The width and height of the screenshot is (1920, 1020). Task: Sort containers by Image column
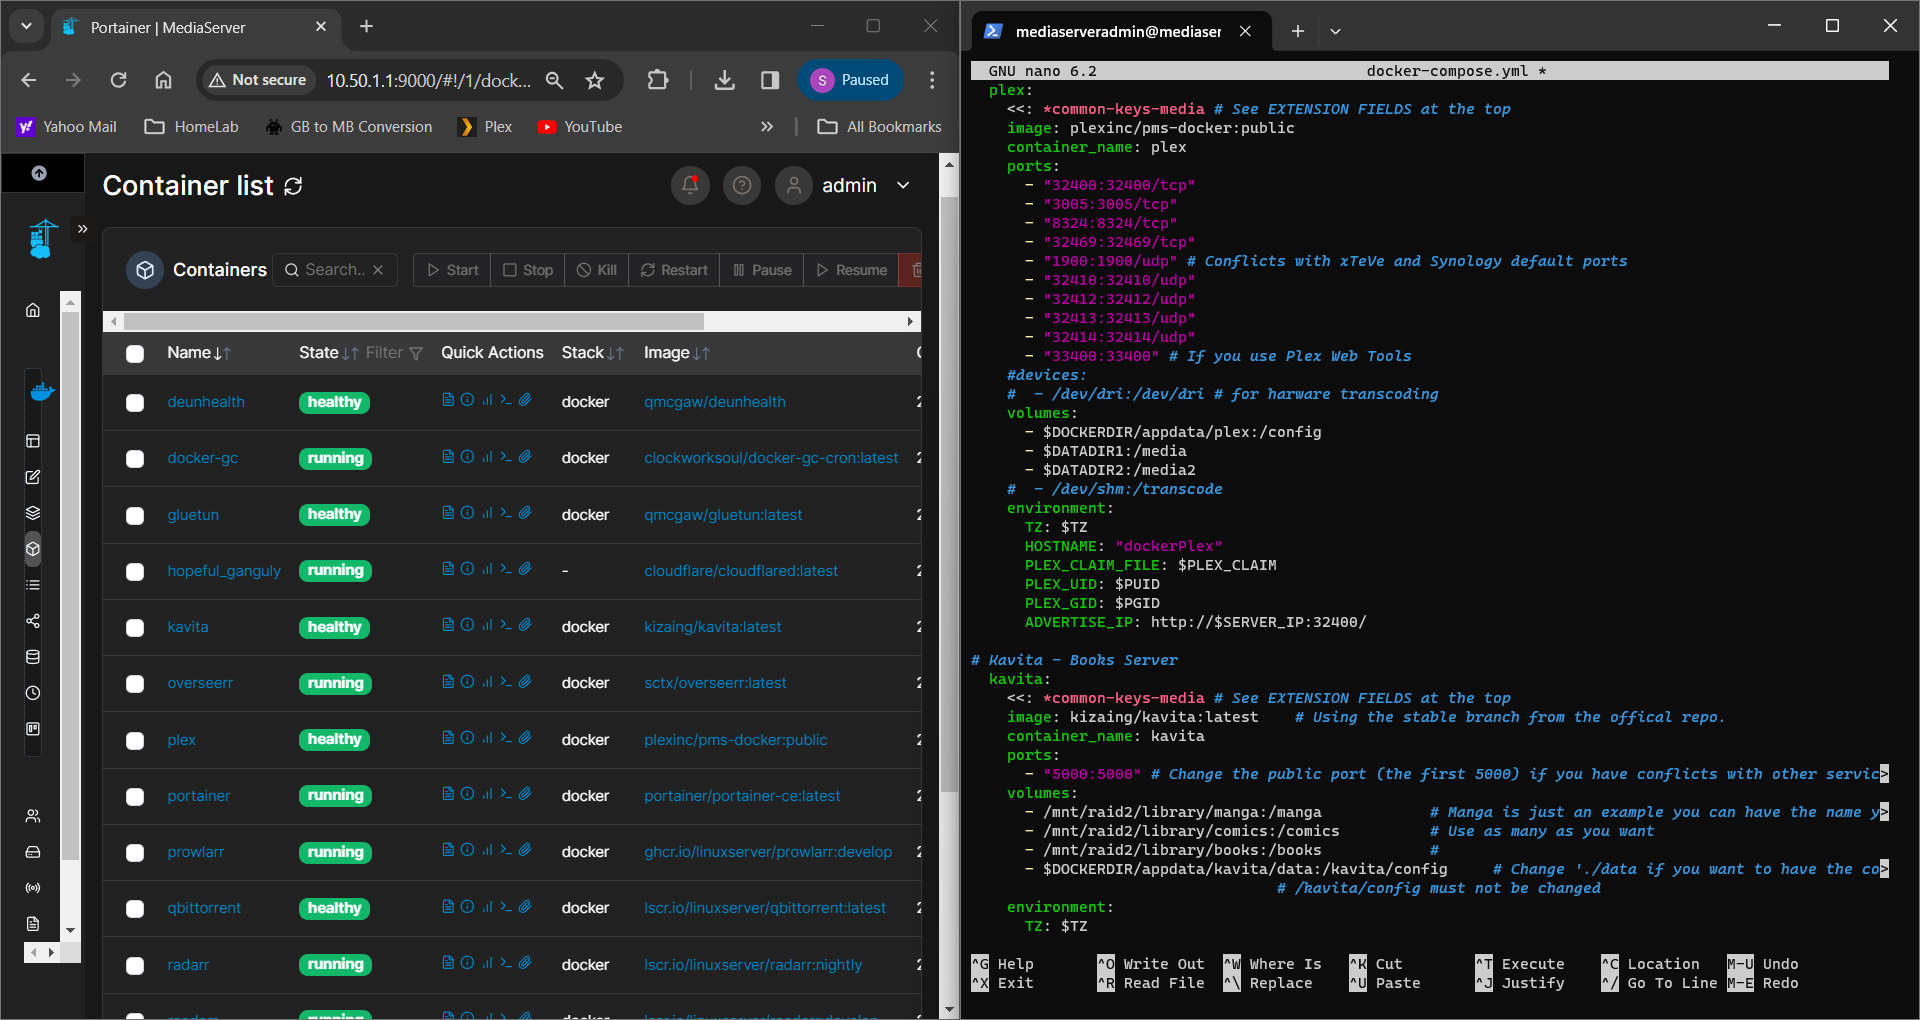pyautogui.click(x=677, y=353)
